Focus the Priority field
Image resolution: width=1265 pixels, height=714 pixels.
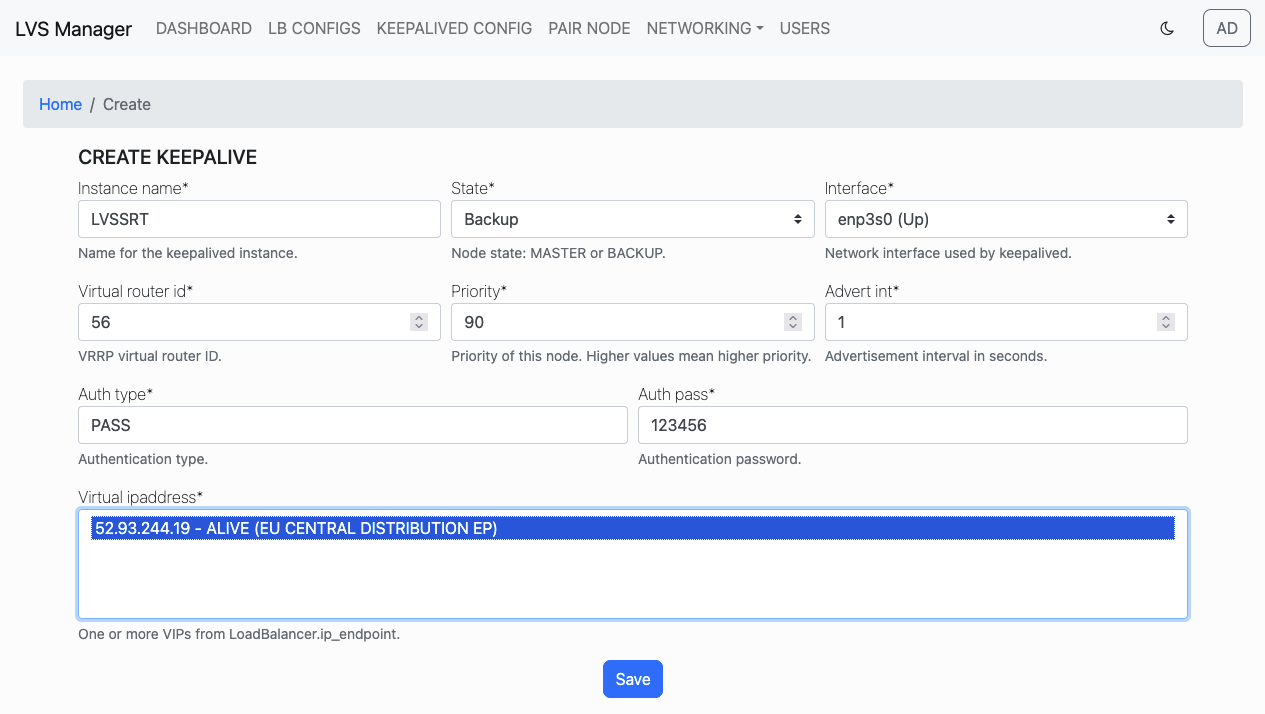coord(633,322)
